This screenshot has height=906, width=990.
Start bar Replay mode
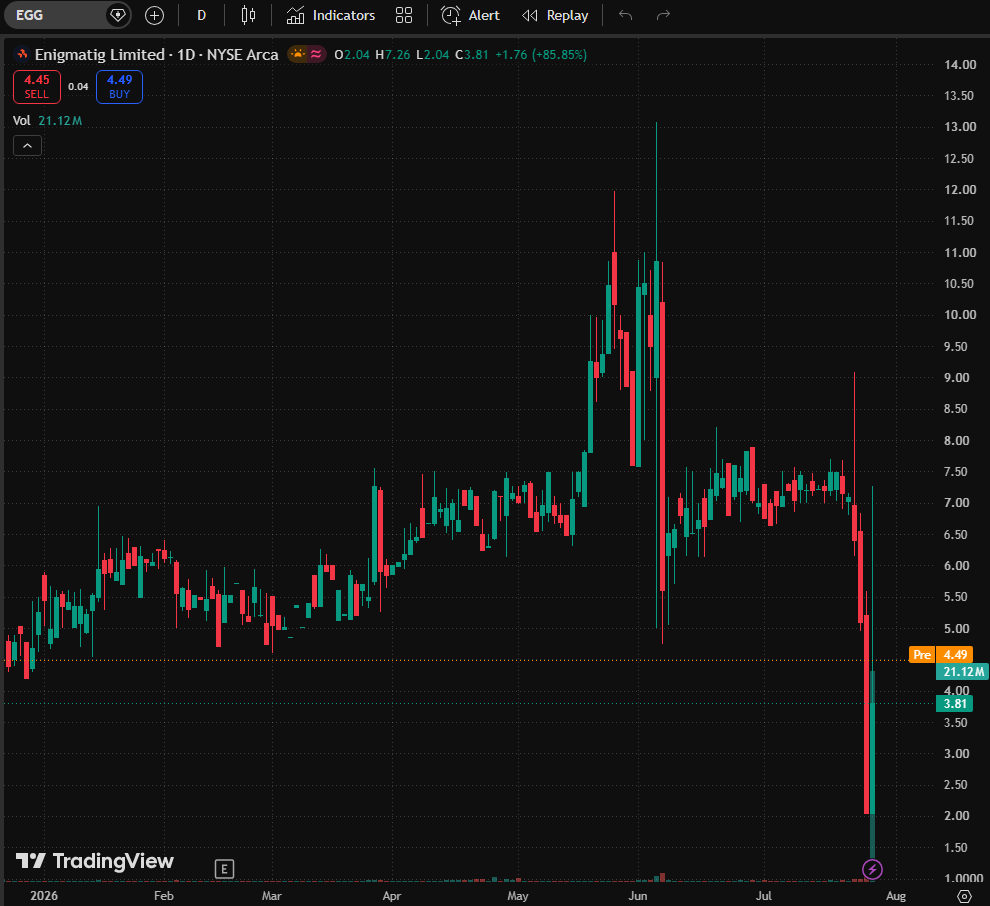(555, 15)
